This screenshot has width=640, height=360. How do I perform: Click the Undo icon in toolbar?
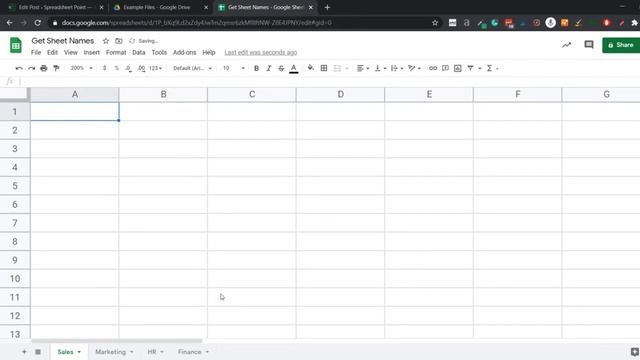19,68
